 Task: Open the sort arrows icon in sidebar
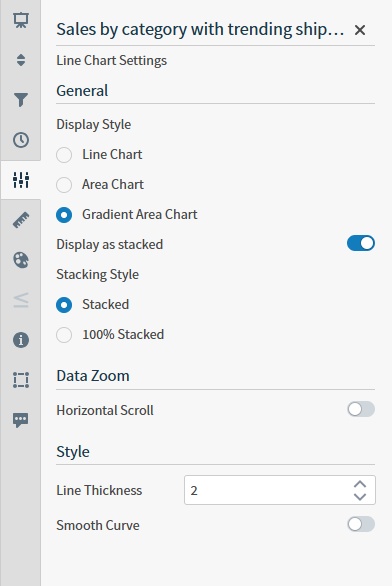pyautogui.click(x=21, y=60)
